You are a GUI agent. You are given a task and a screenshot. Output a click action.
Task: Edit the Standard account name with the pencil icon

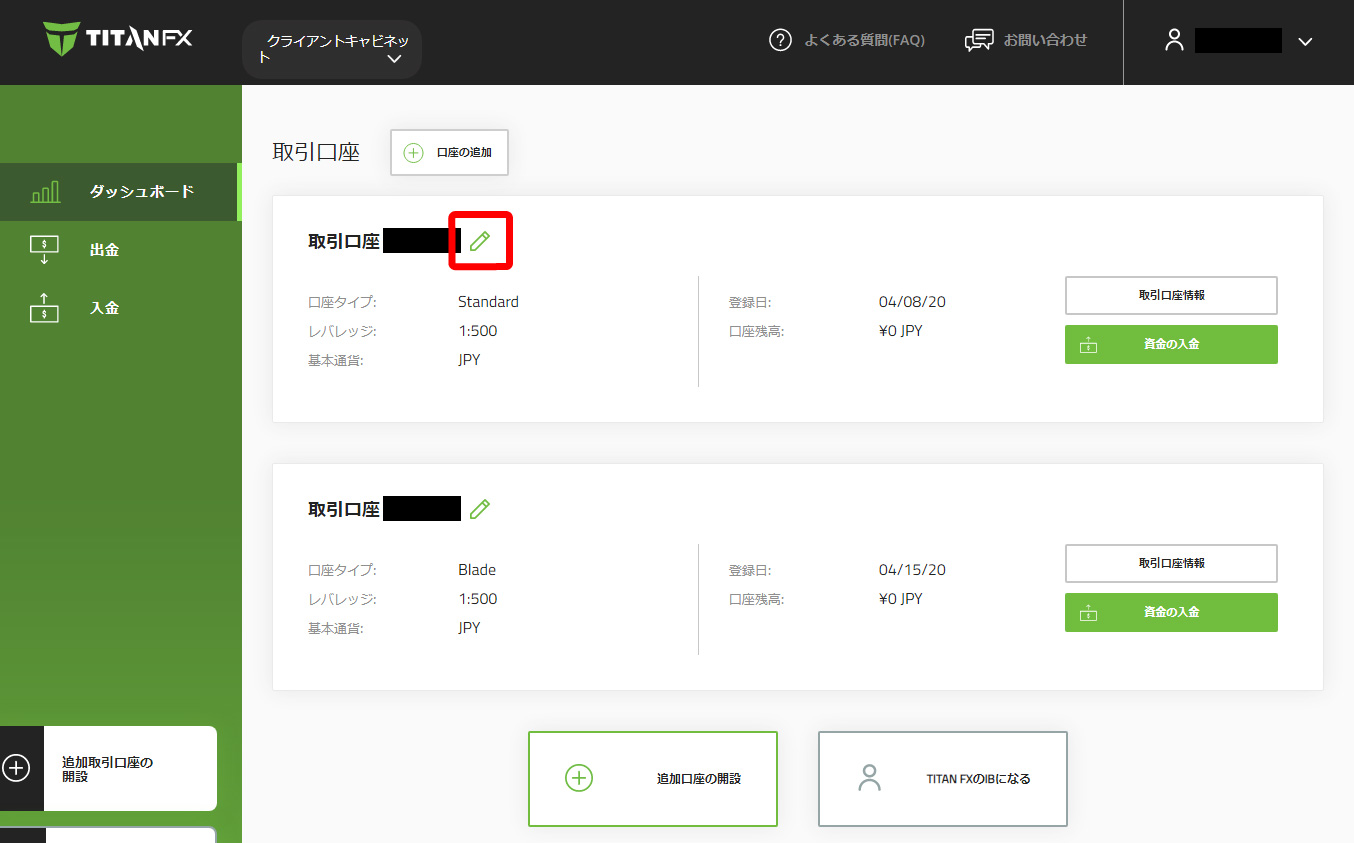480,241
